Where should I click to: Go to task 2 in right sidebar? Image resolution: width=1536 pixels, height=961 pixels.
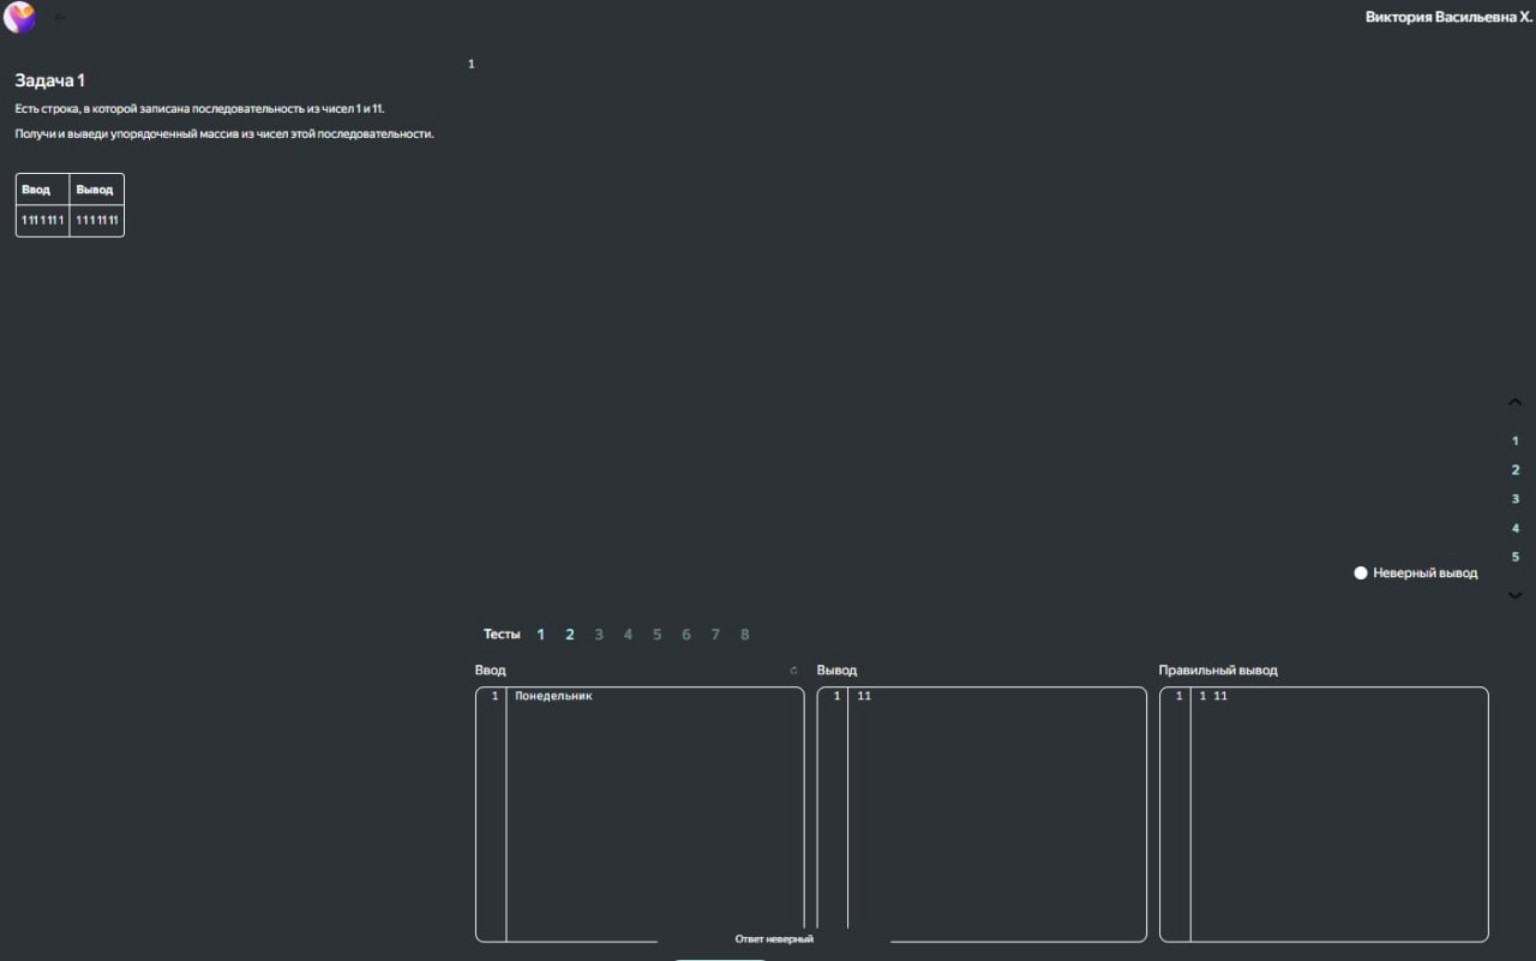pos(1515,470)
